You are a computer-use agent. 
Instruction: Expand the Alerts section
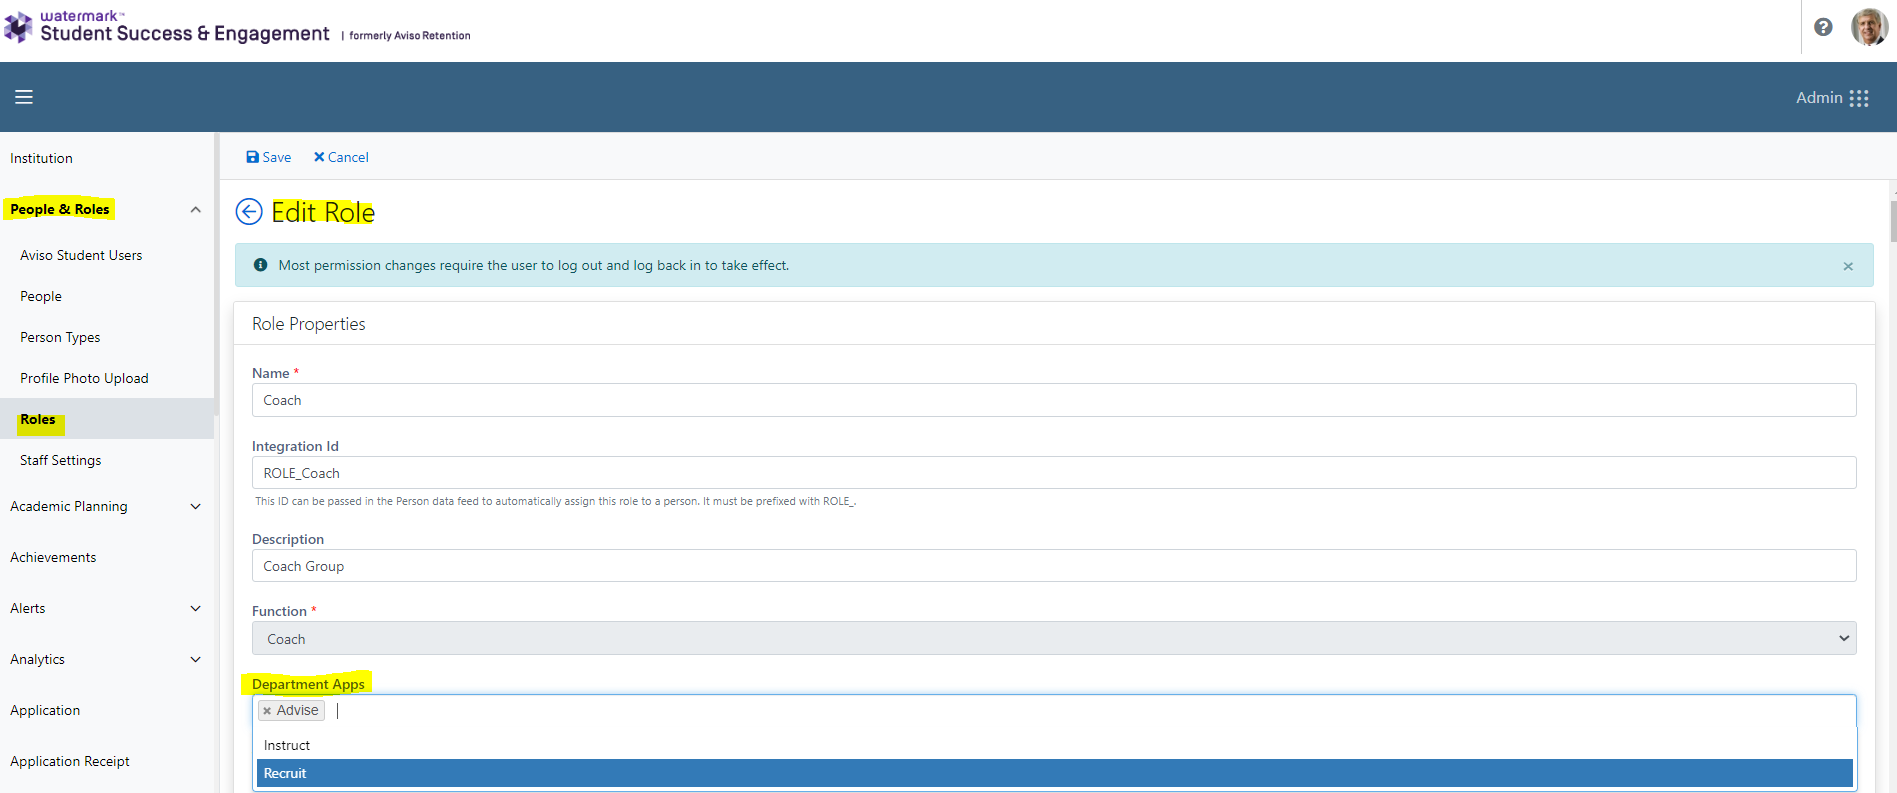point(196,608)
